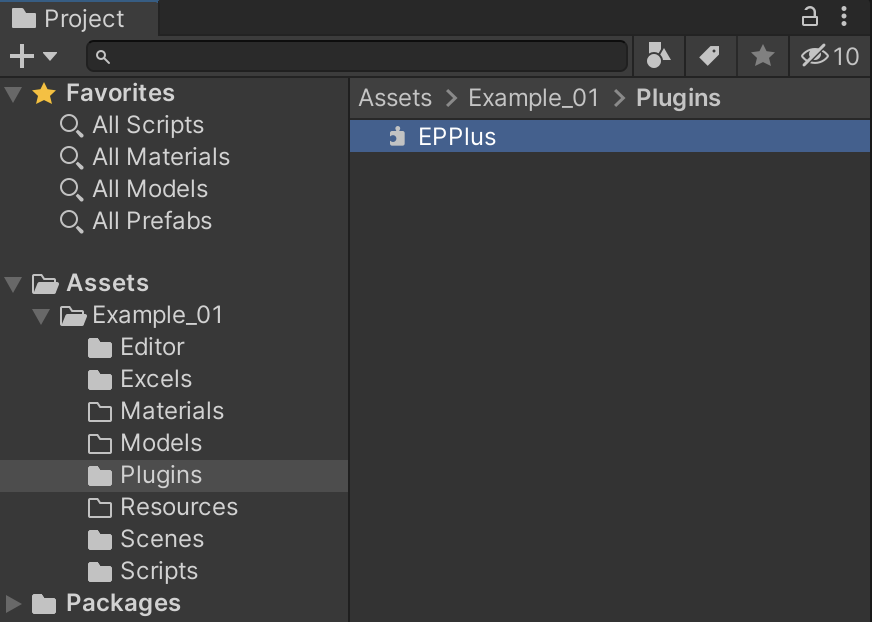Screen dimensions: 872x622
Task: Select the Favorites heading
Action: click(x=120, y=93)
